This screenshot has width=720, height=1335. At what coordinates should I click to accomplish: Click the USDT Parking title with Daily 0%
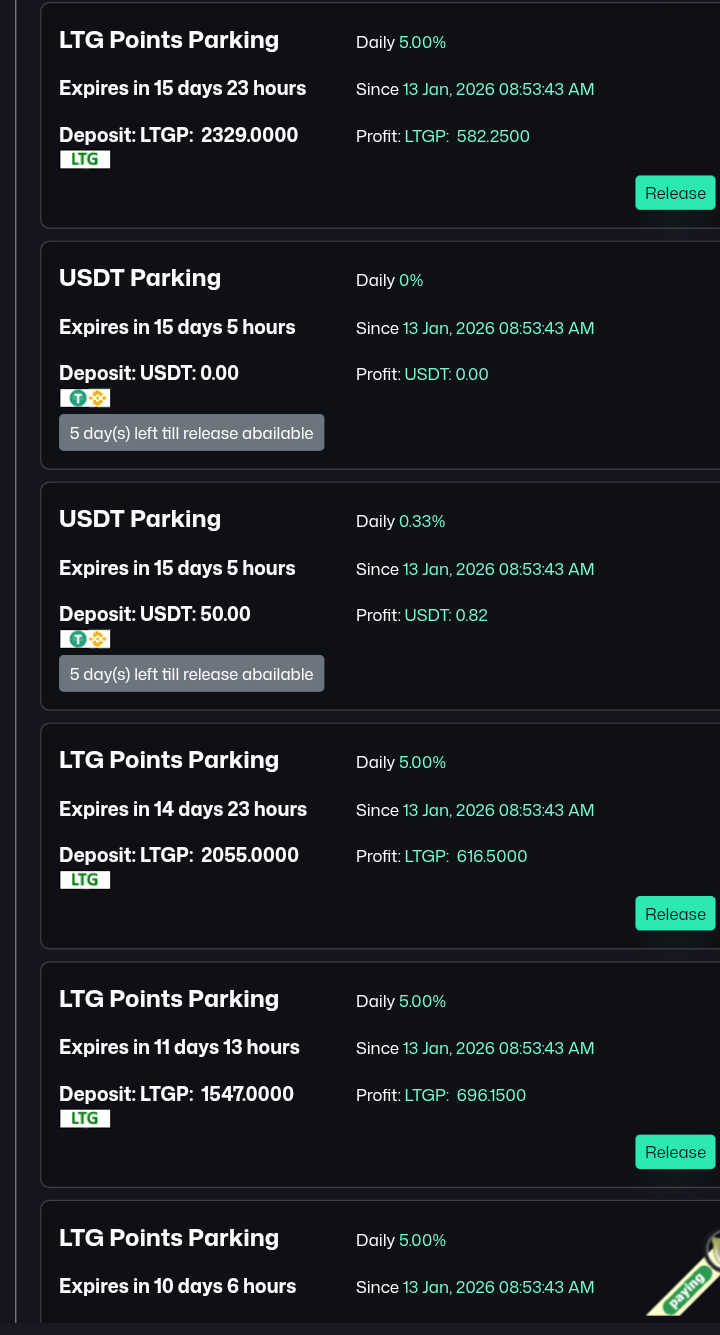[140, 278]
